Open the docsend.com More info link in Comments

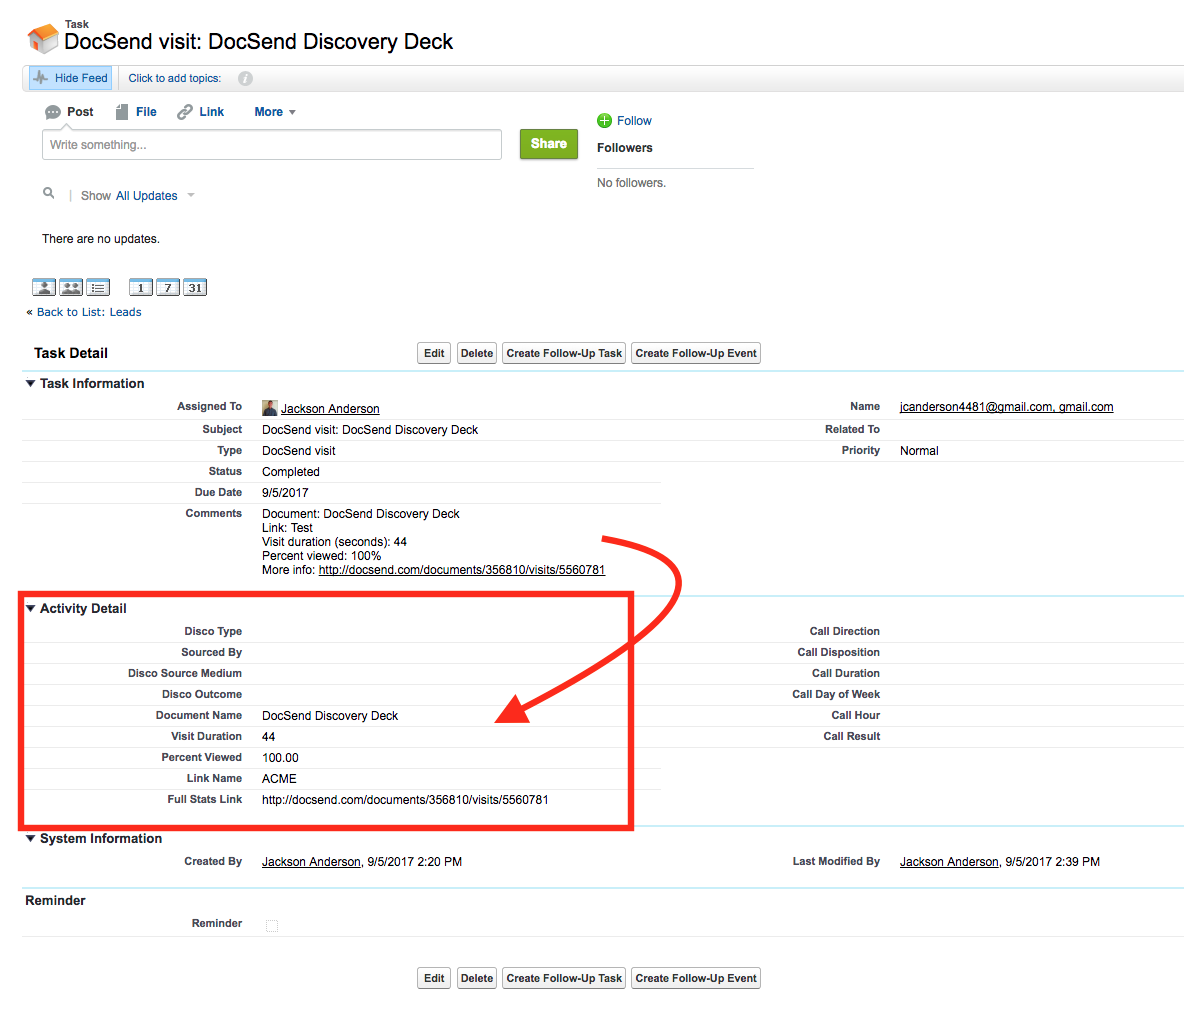pos(462,570)
